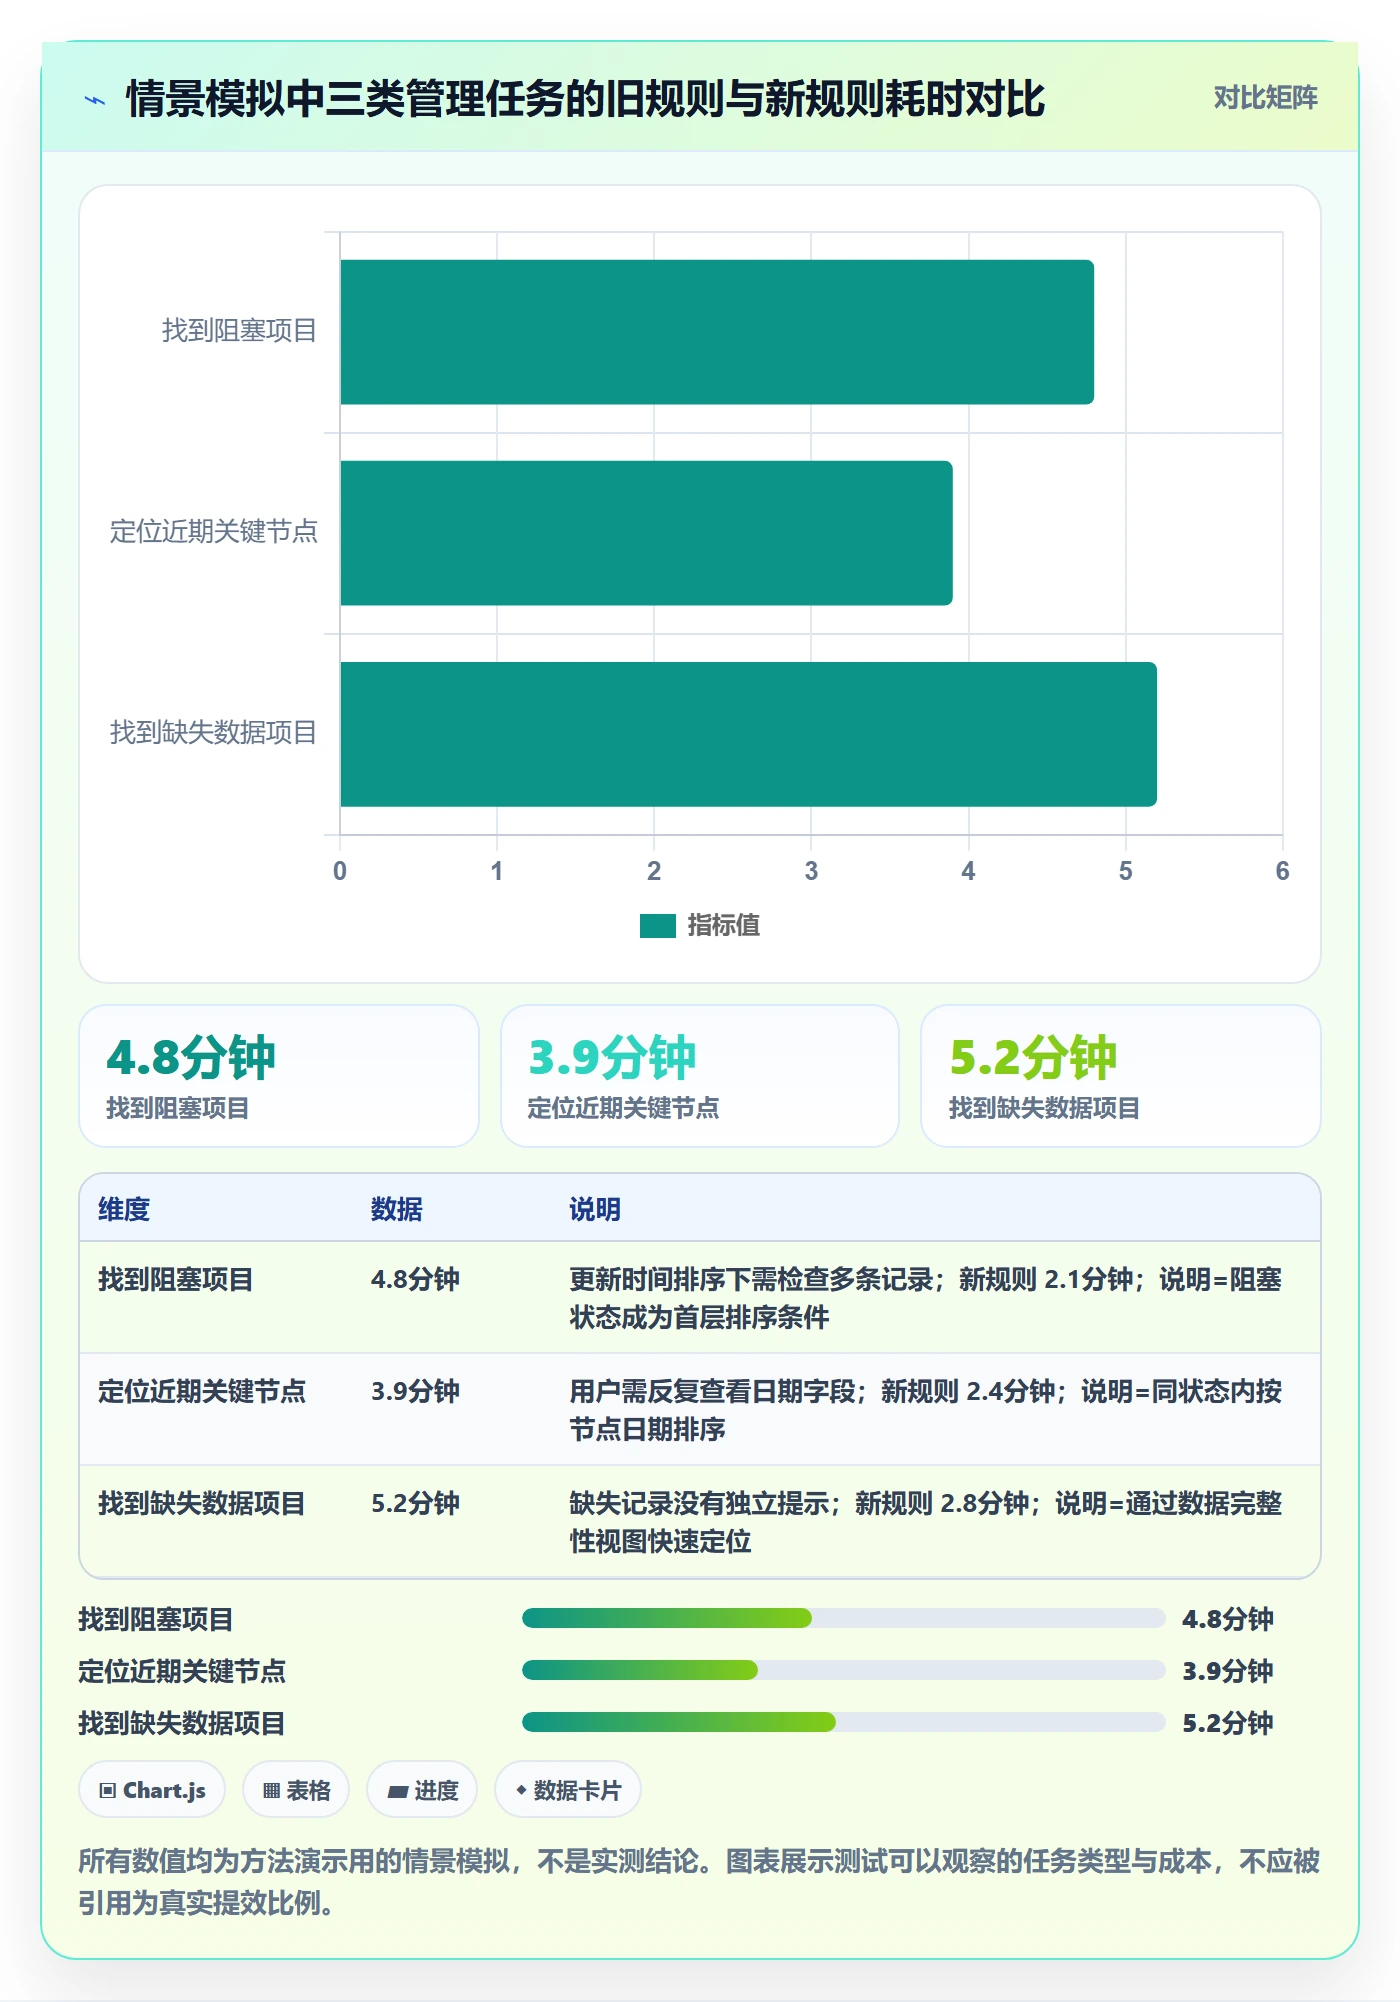1400x2002 pixels.
Task: Click description starting 缺失记录没有独立提示
Action: point(926,1522)
